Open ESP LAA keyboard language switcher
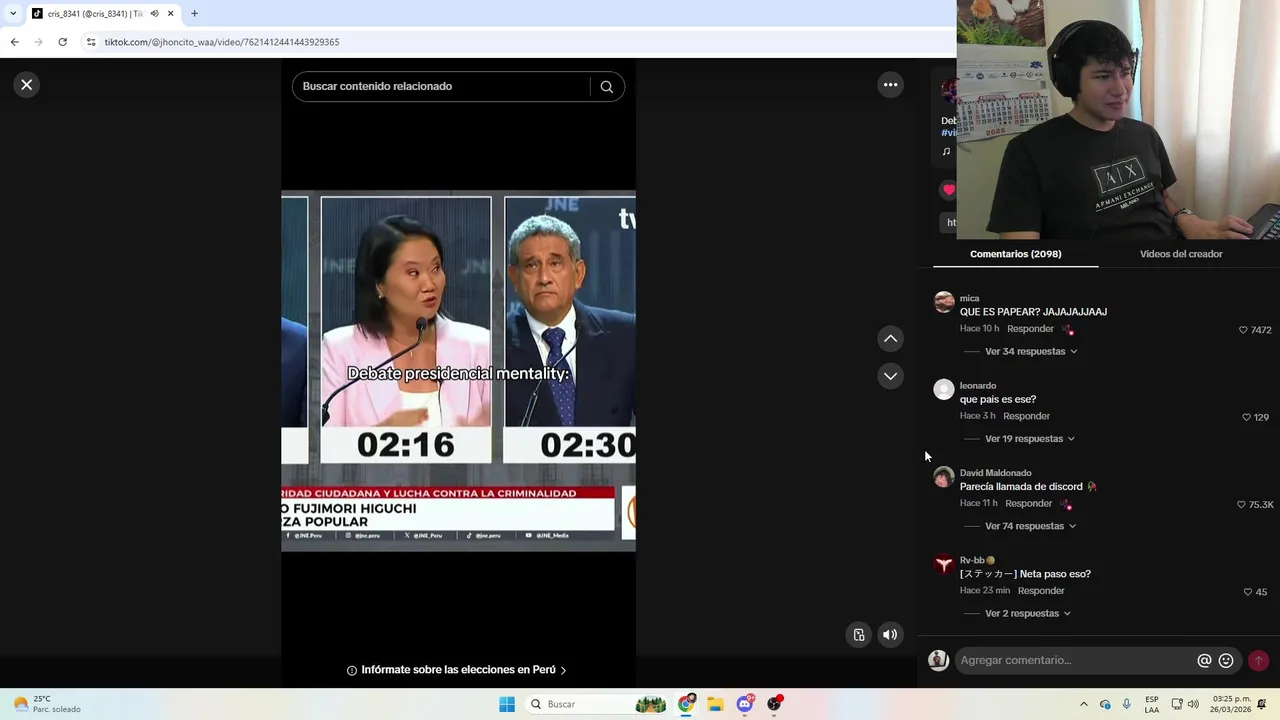The height and width of the screenshot is (720, 1280). [1152, 704]
